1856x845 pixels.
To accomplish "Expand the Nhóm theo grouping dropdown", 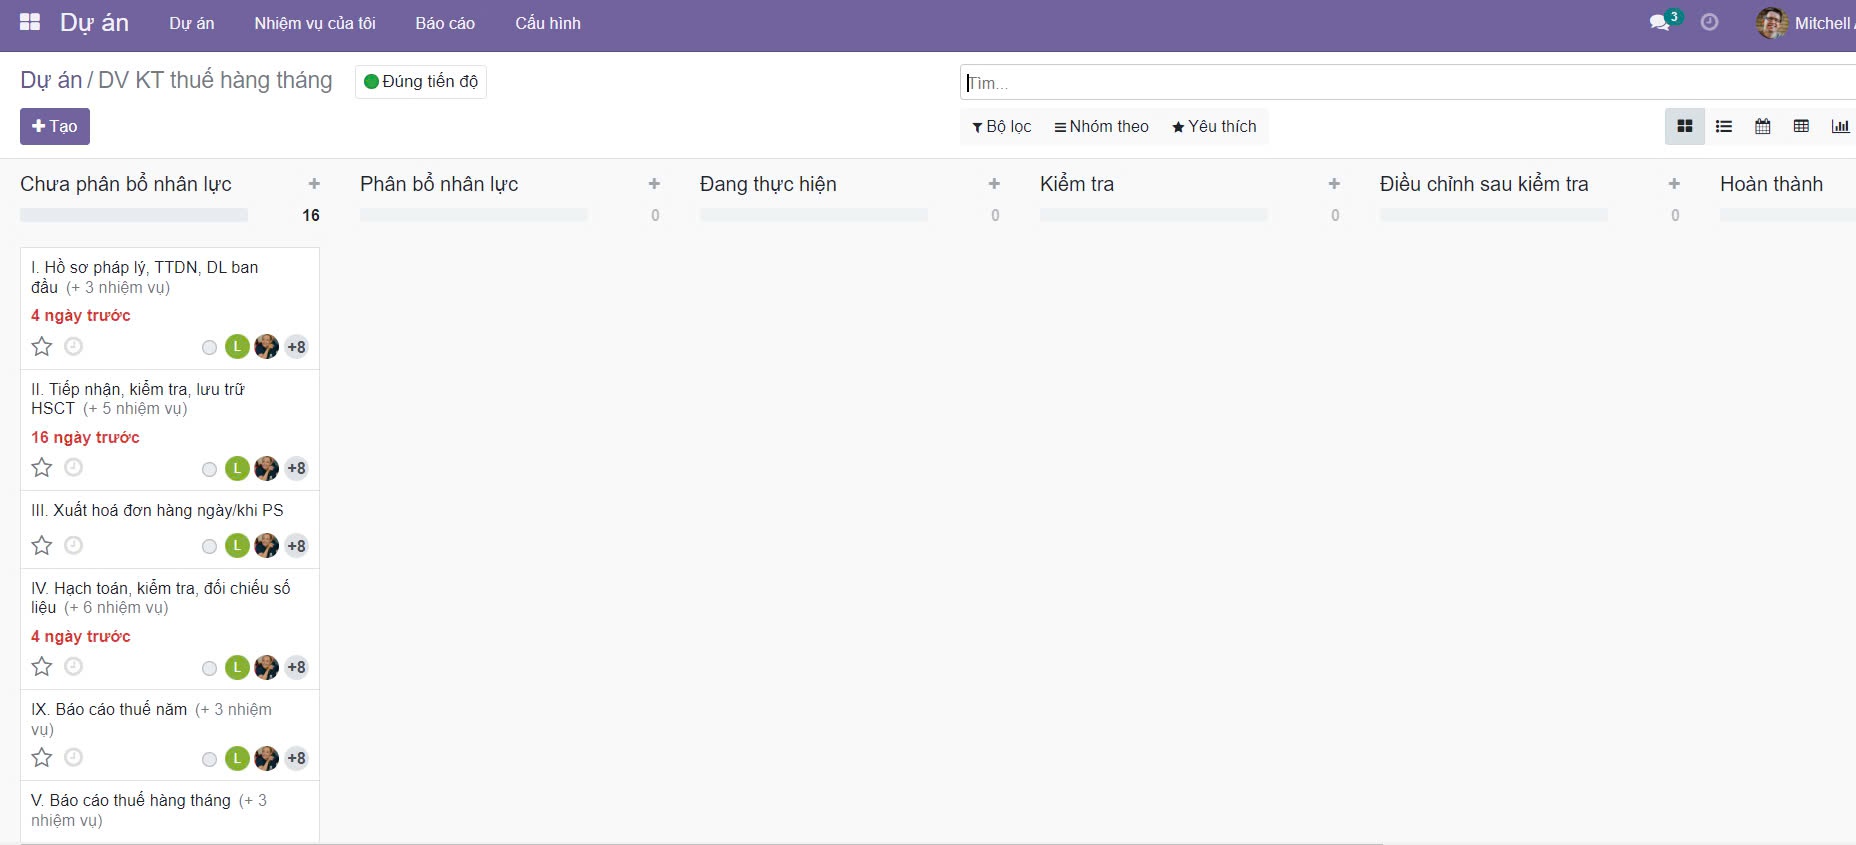I will pyautogui.click(x=1101, y=127).
